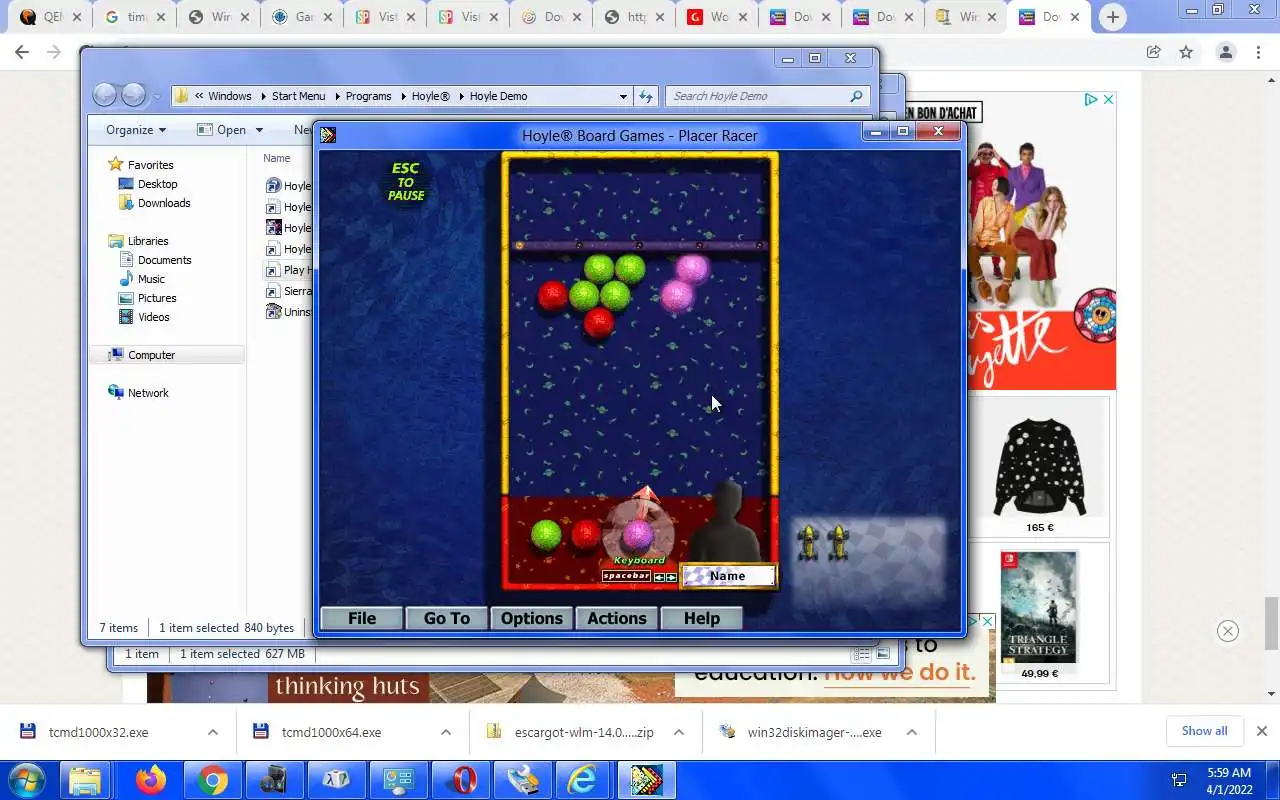The height and width of the screenshot is (800, 1280).
Task: Click the hooded player silhouette
Action: coord(729,522)
